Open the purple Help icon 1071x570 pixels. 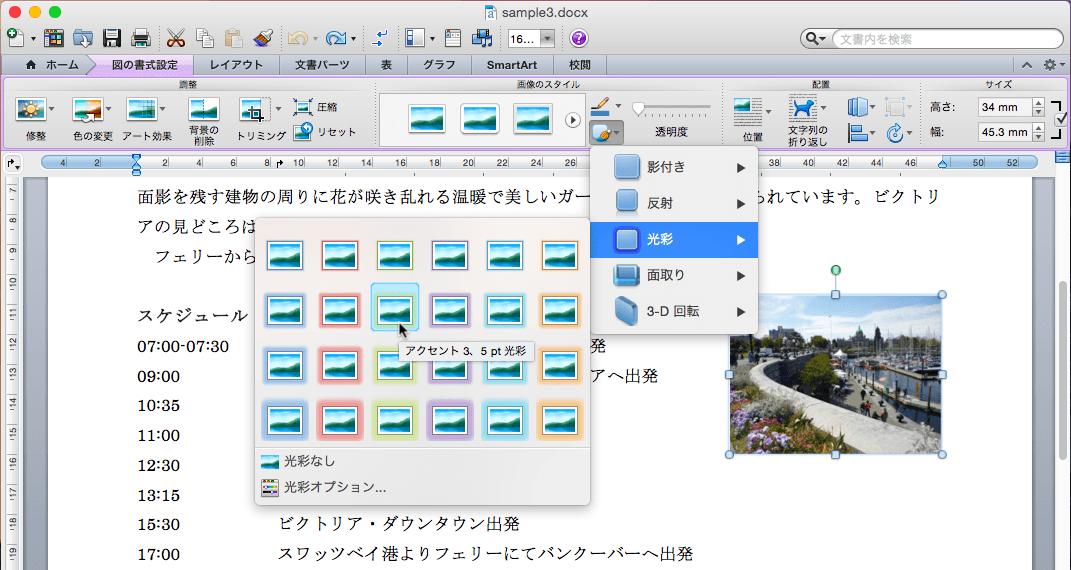[579, 39]
